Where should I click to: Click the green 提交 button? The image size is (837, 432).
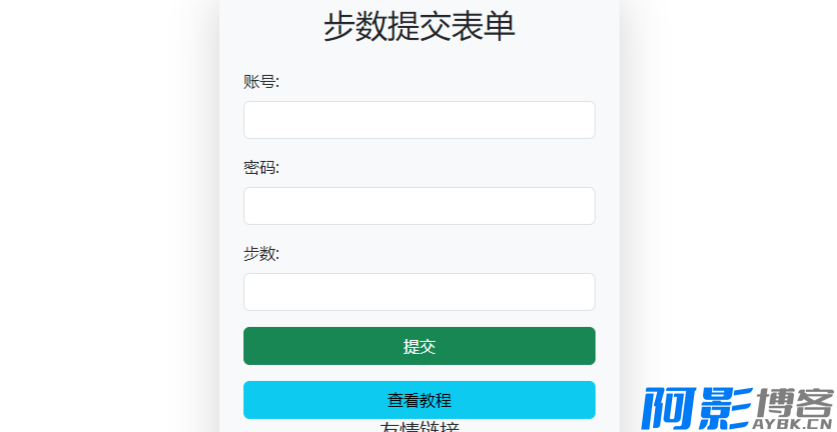tap(419, 346)
